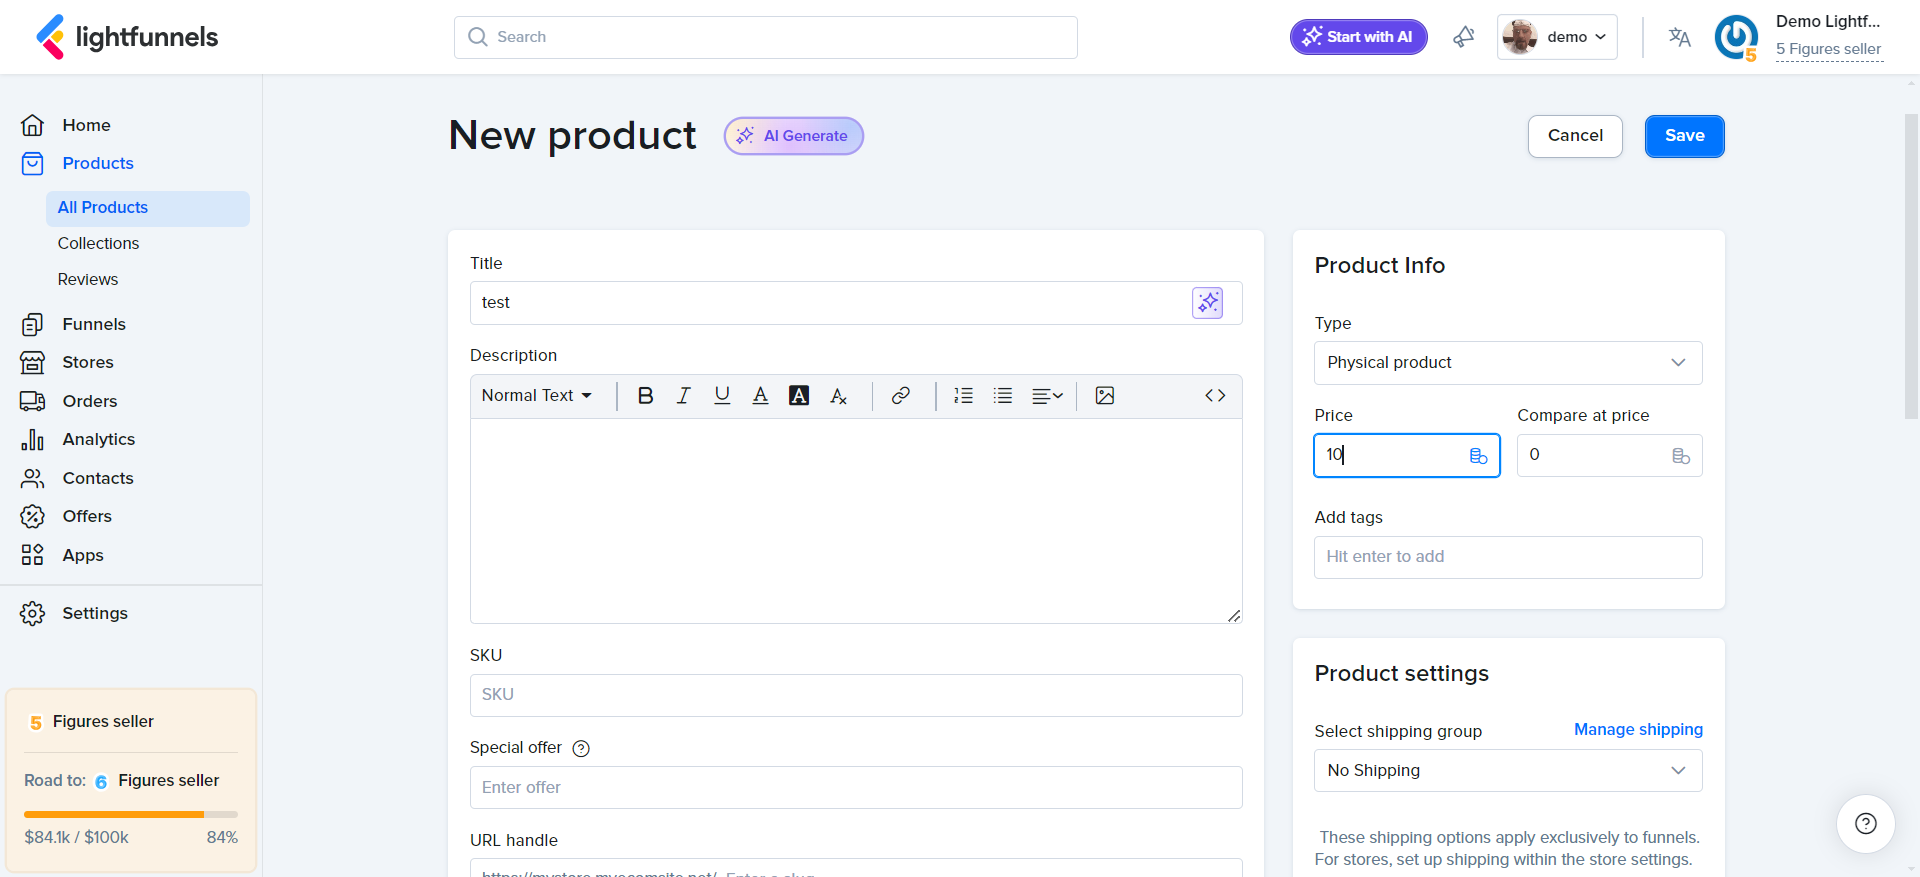Open the text alignment dropdown
1920x877 pixels.
[x=1047, y=396]
